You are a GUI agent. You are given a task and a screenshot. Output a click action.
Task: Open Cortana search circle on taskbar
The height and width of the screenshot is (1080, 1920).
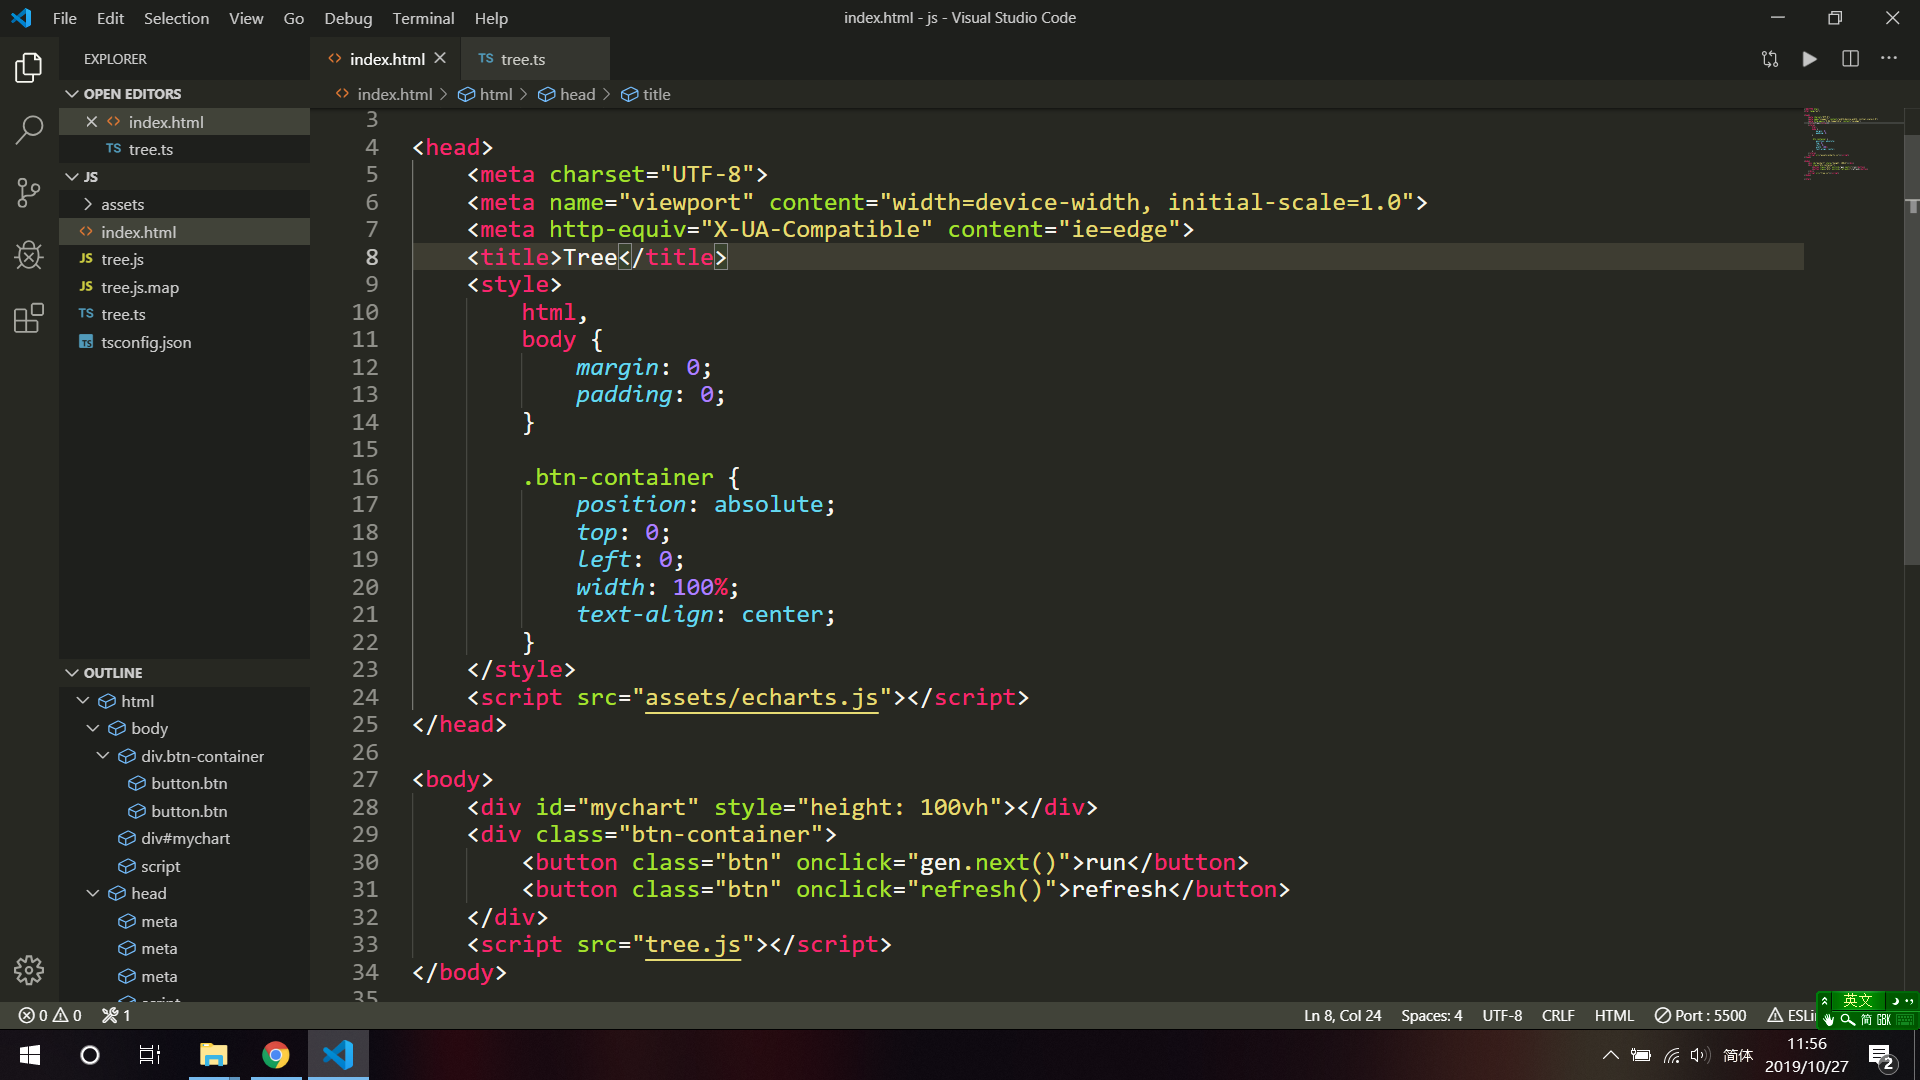click(x=90, y=1055)
